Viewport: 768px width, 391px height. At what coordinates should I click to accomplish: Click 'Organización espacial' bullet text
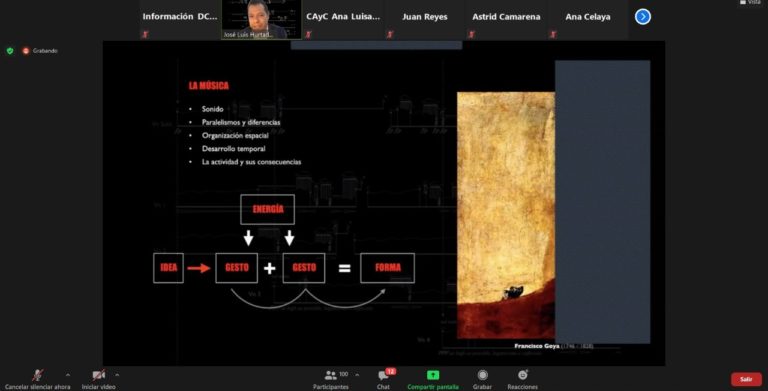[235, 136]
